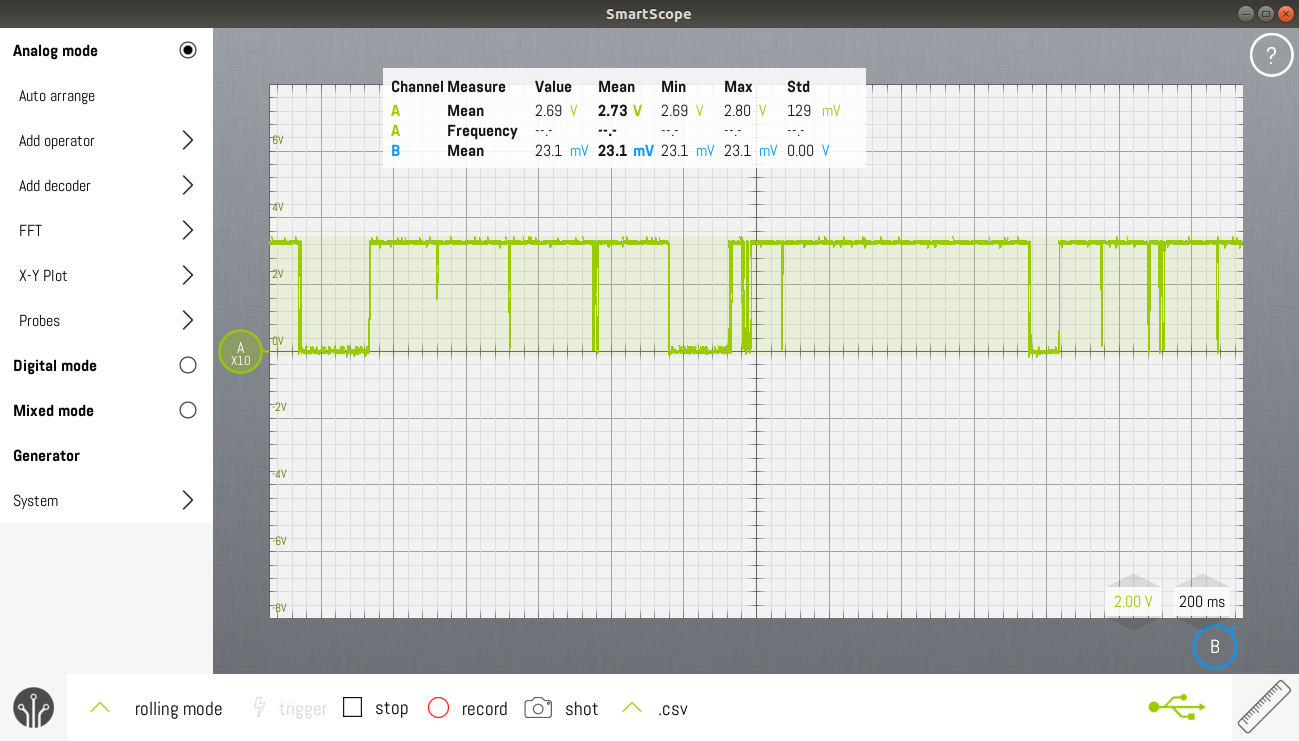Click the trigger lightning bolt icon
The height and width of the screenshot is (741, 1299).
click(260, 708)
